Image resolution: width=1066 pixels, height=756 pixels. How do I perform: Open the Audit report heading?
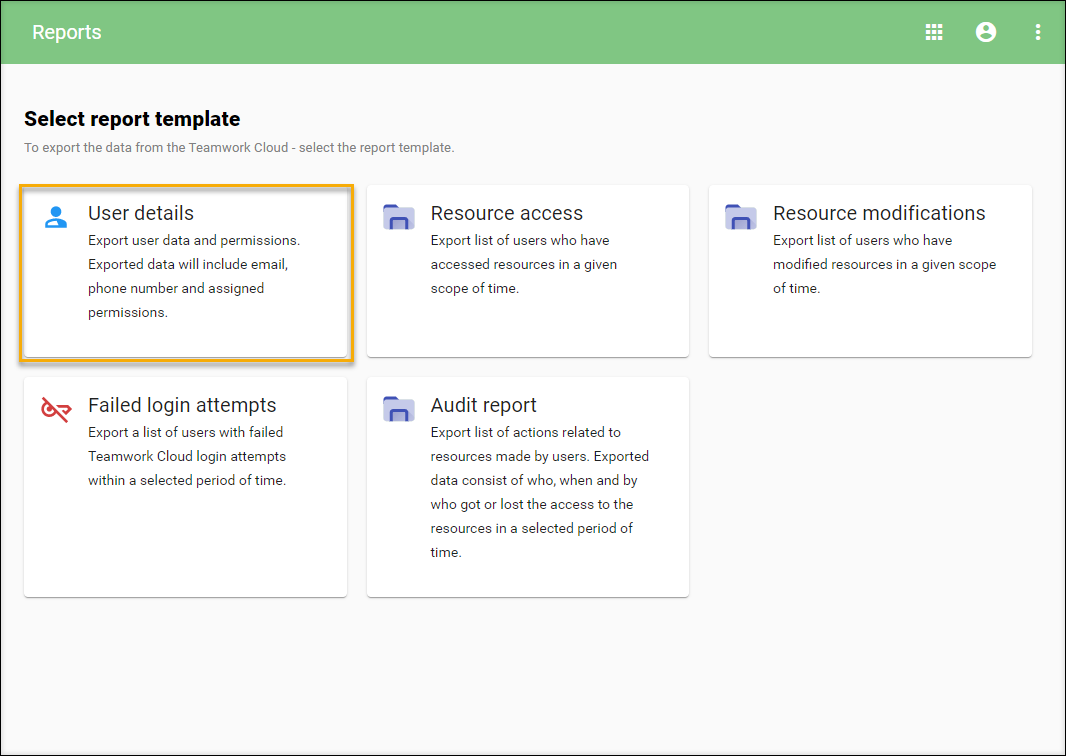pos(484,405)
